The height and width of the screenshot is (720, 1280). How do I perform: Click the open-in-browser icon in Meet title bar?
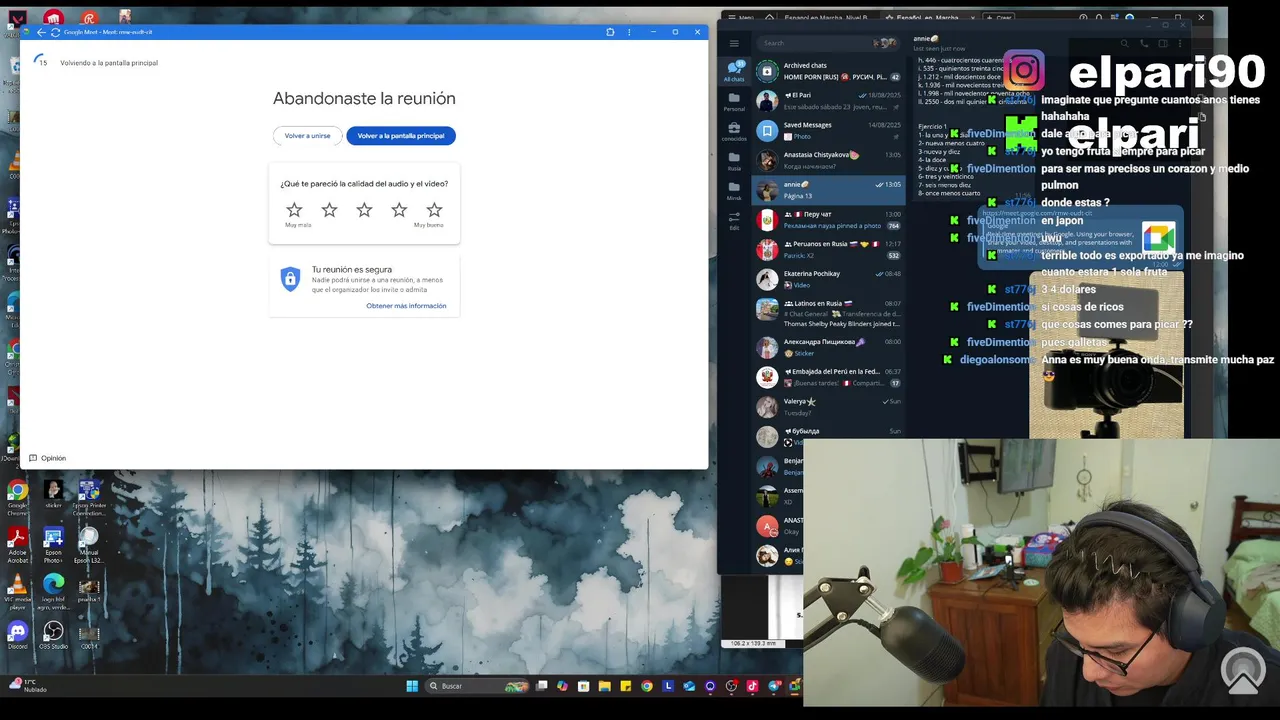tap(610, 32)
